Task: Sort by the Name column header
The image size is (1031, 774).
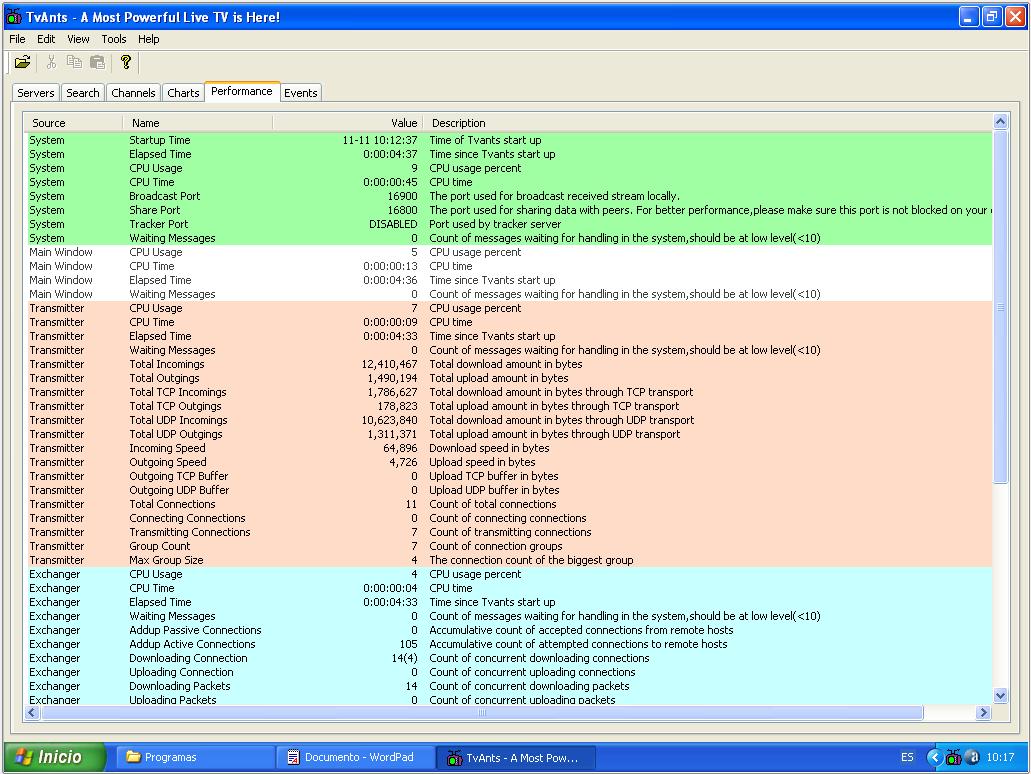Action: pos(198,123)
